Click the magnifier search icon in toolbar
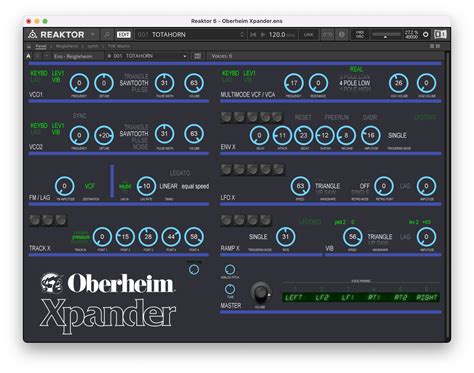The image size is (474, 373). tap(107, 34)
